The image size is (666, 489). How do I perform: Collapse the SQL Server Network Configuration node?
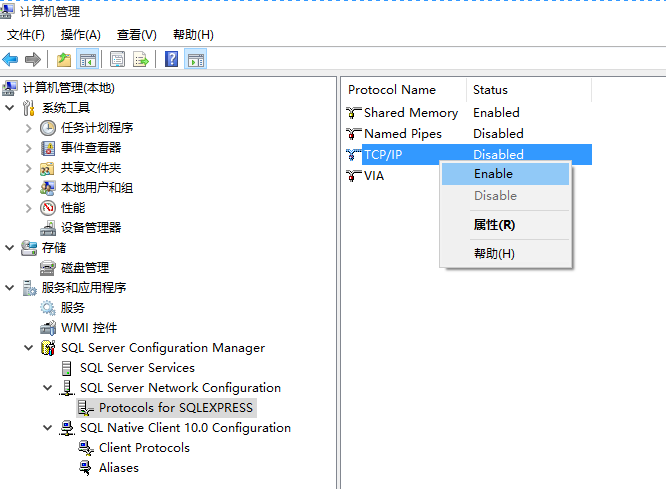tap(48, 387)
